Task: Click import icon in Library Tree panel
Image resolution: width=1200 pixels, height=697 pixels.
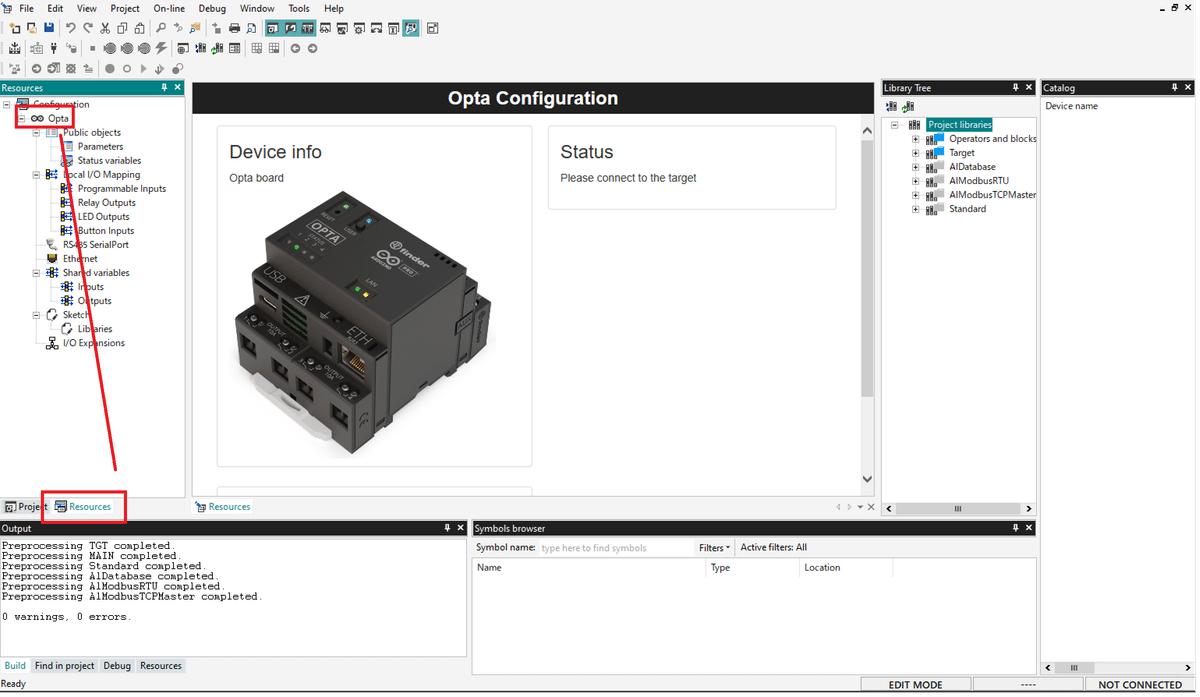Action: 891,106
